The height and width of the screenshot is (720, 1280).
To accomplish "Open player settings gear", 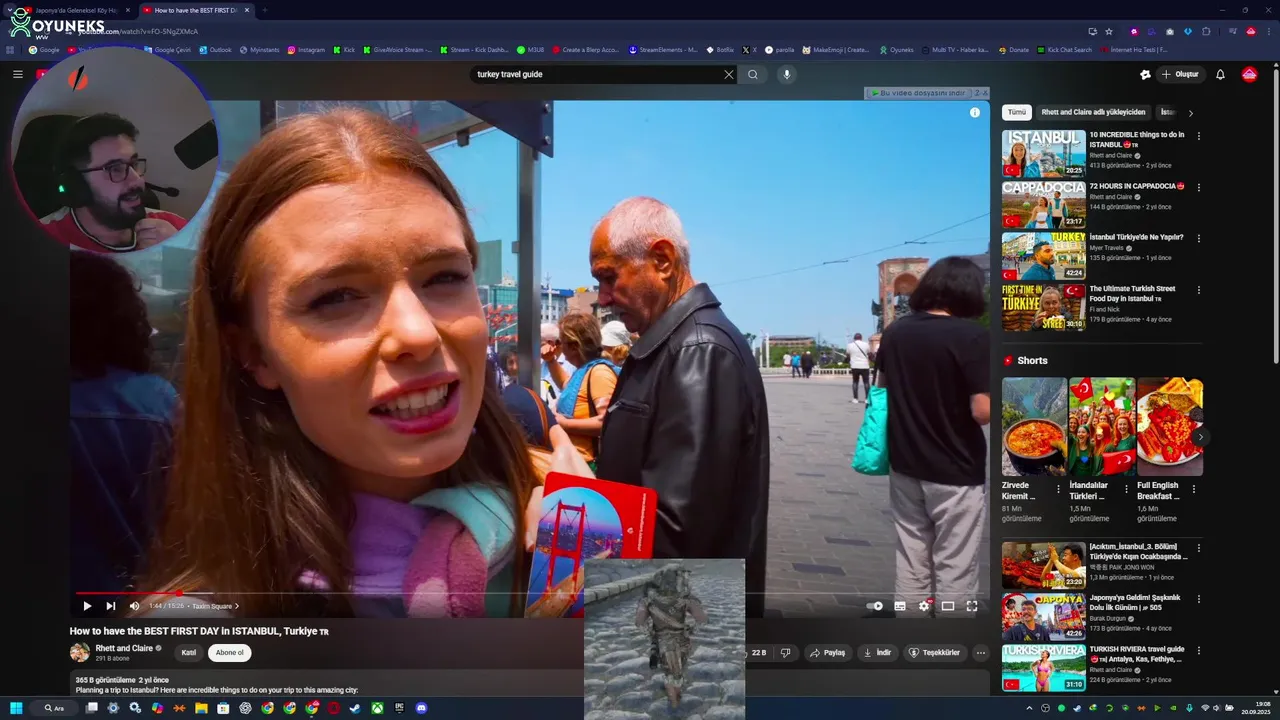I will click(x=924, y=606).
